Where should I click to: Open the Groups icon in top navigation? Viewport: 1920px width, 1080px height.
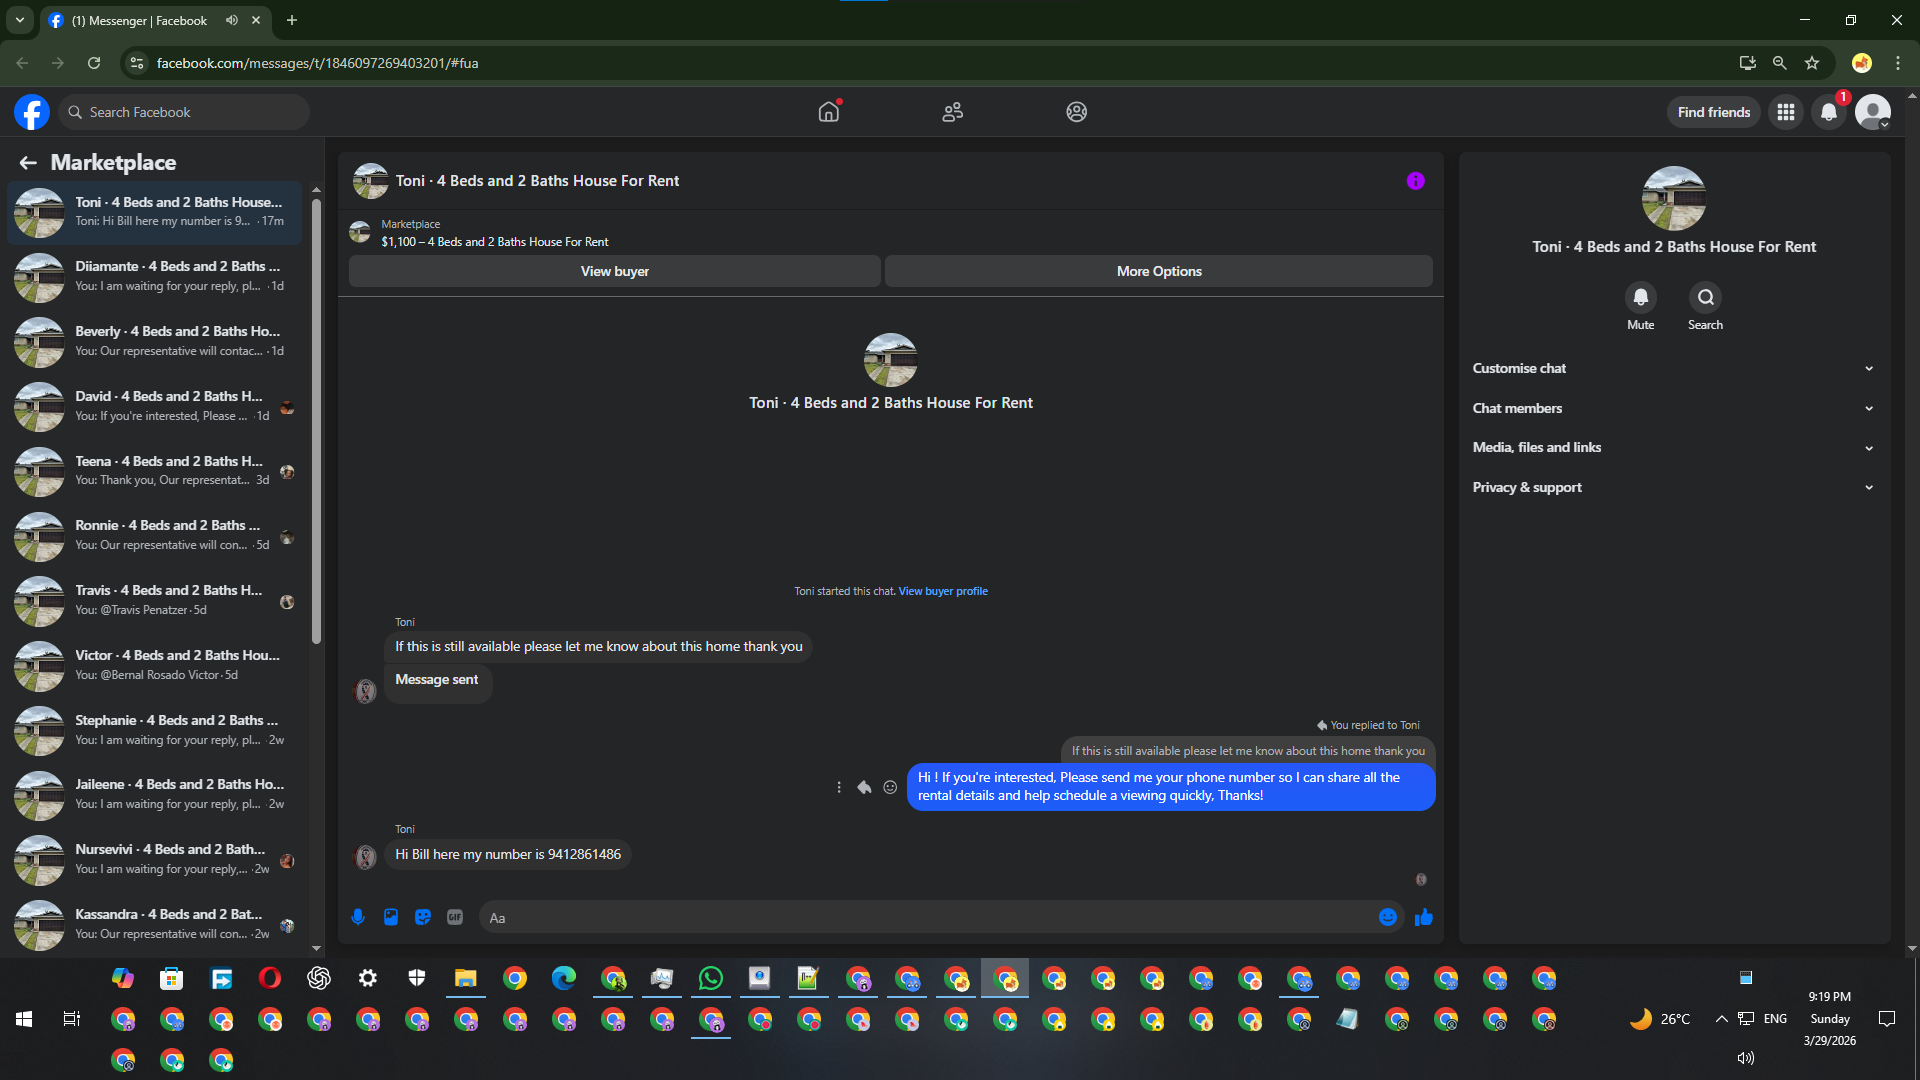click(1076, 112)
